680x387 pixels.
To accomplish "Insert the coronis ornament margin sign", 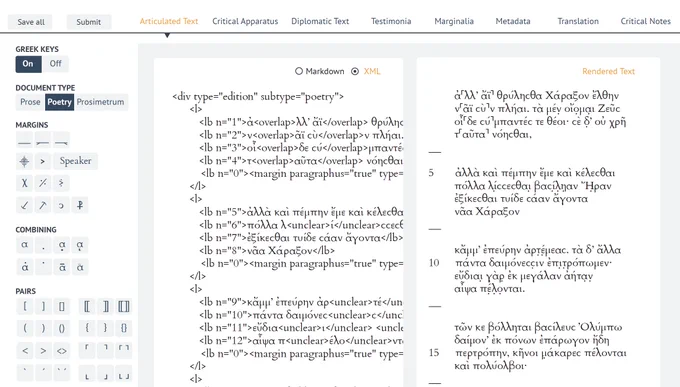I will [x=24, y=161].
